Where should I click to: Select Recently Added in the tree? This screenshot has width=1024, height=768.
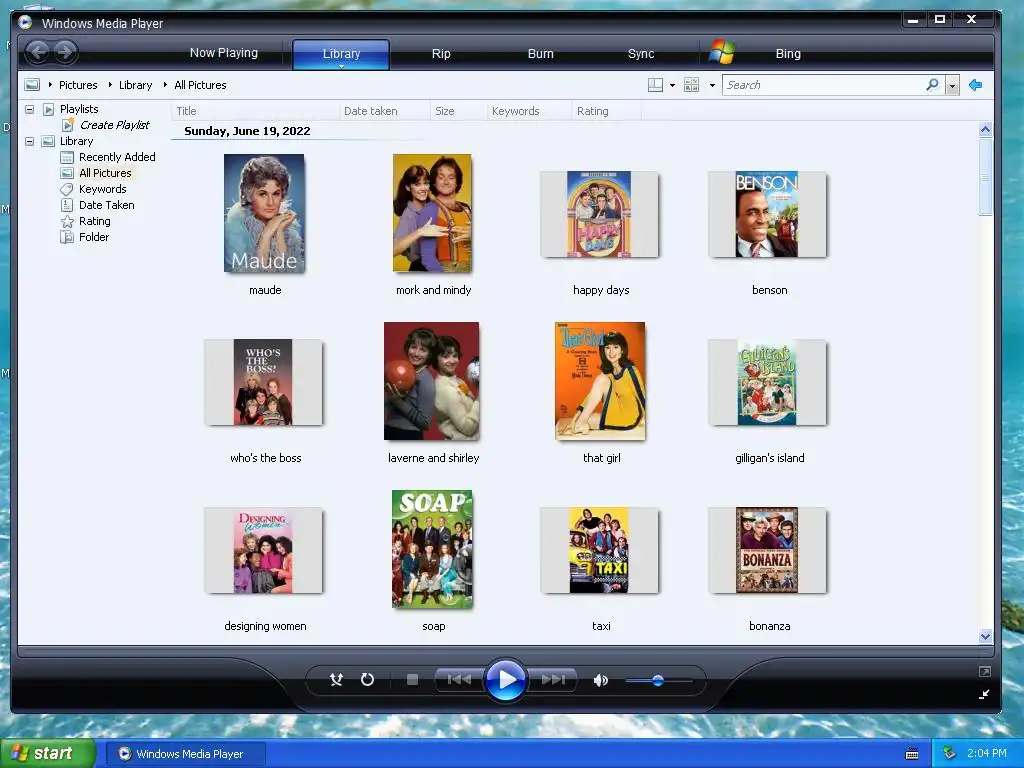117,157
